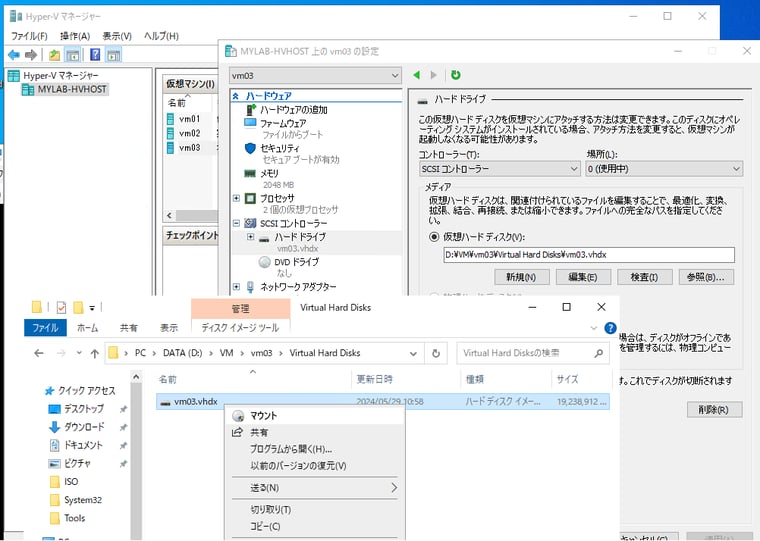
Task: Expand the ハード ドライブ node
Action: [251, 237]
